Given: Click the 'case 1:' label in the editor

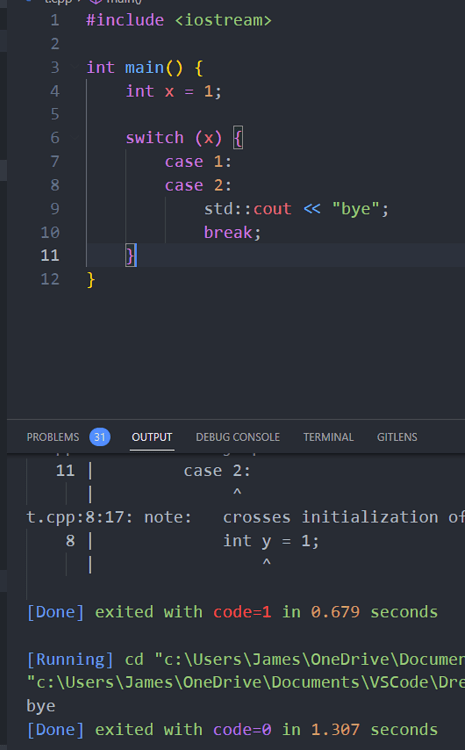Looking at the screenshot, I should [198, 162].
